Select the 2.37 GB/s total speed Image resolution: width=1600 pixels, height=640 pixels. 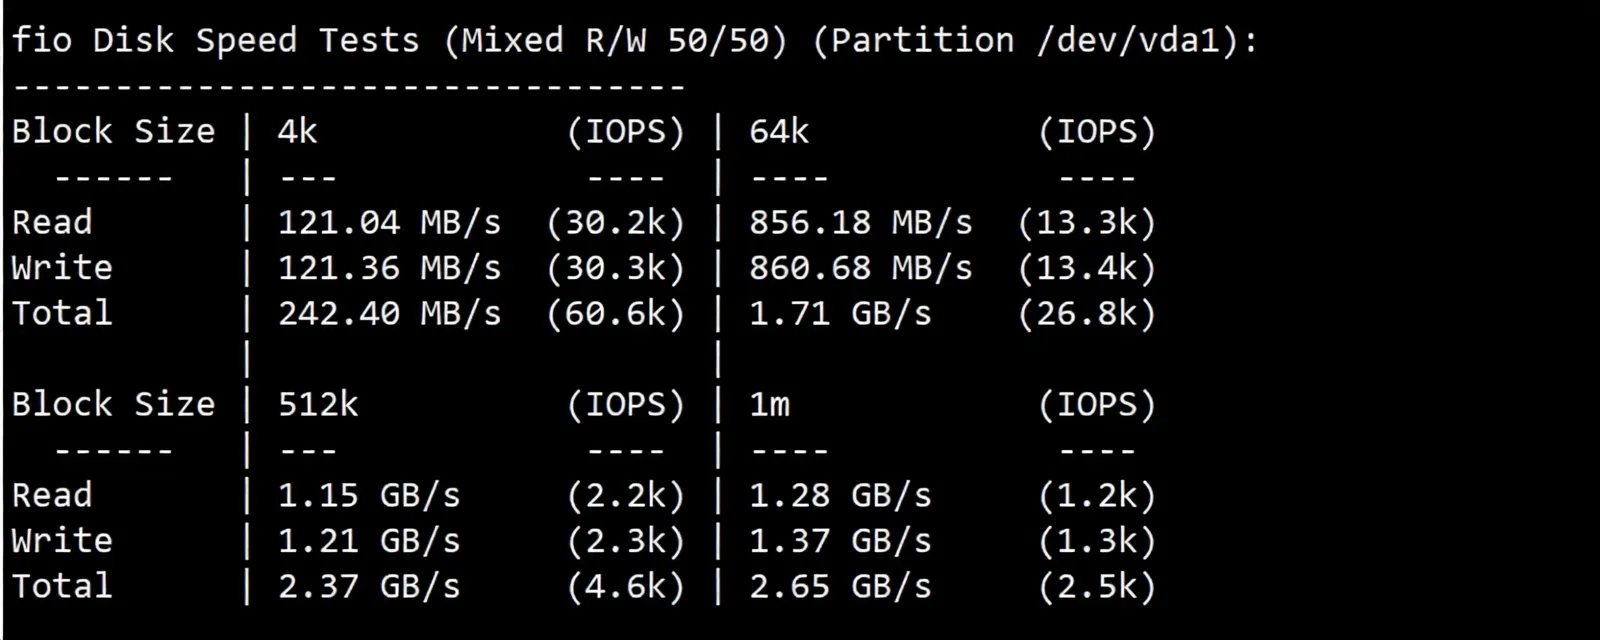coord(368,587)
